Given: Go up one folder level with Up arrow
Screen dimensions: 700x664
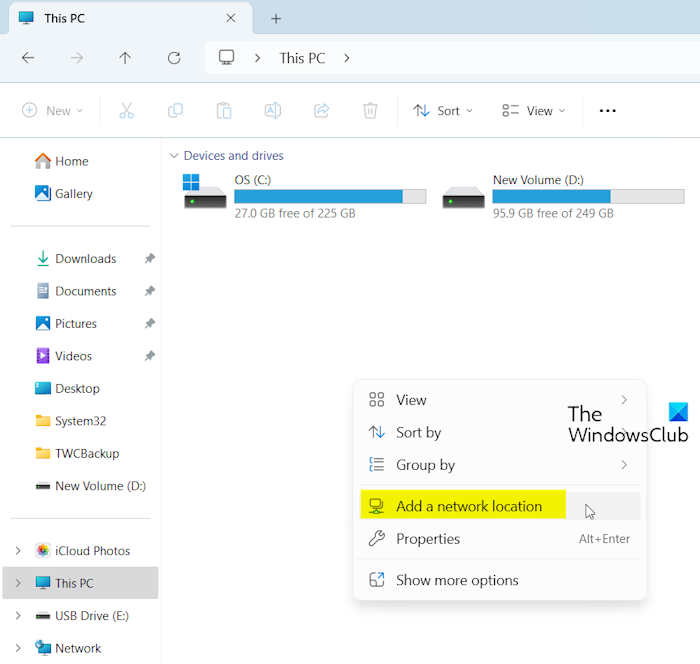Looking at the screenshot, I should click(x=125, y=58).
